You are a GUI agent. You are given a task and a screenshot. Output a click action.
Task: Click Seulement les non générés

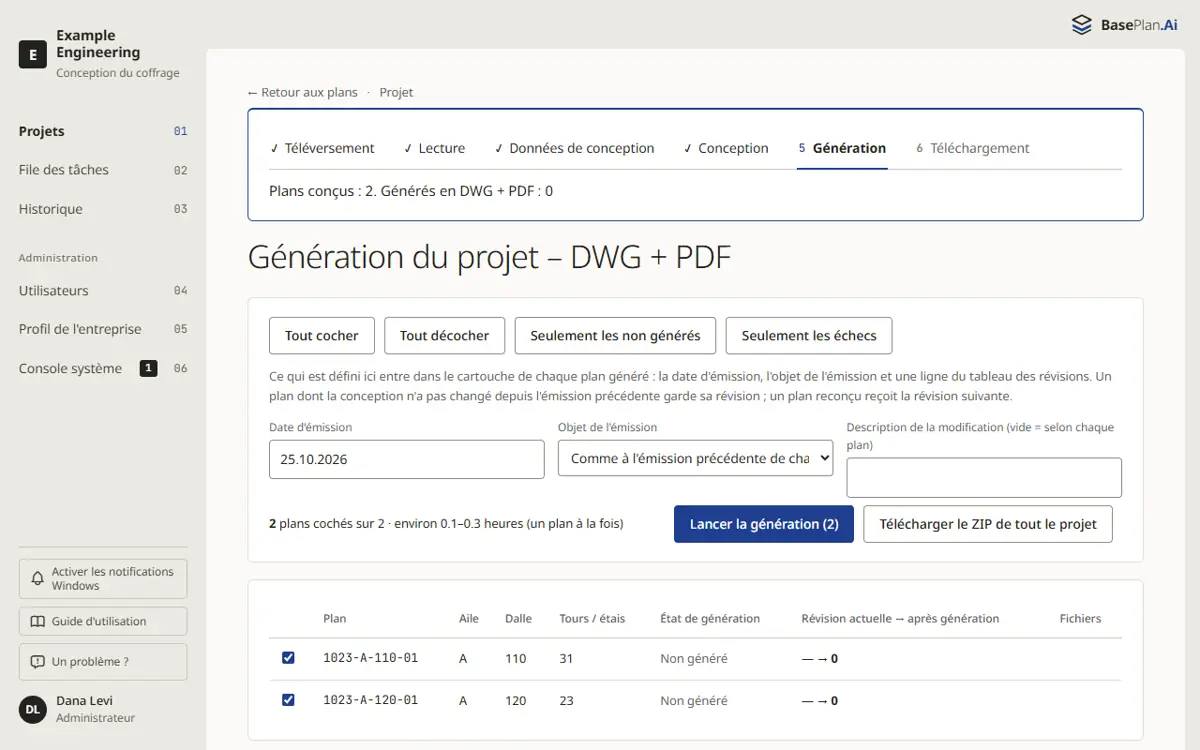(615, 336)
